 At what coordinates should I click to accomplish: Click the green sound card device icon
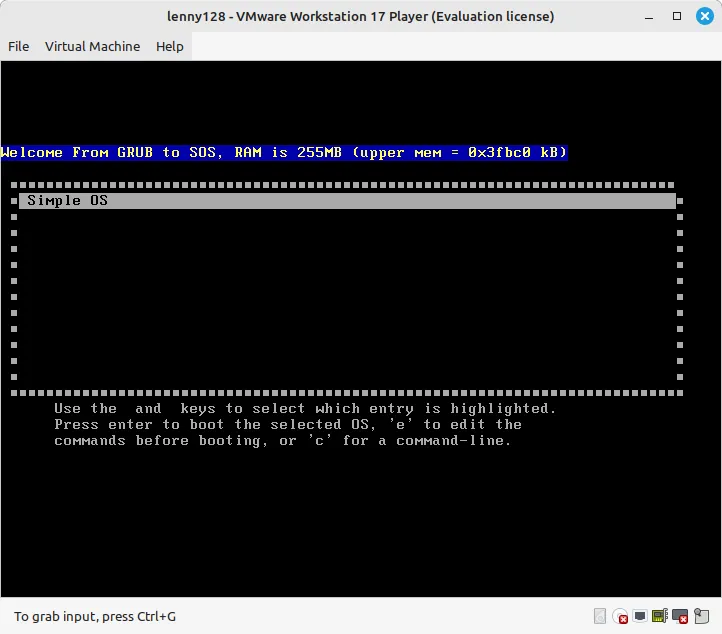pos(659,616)
